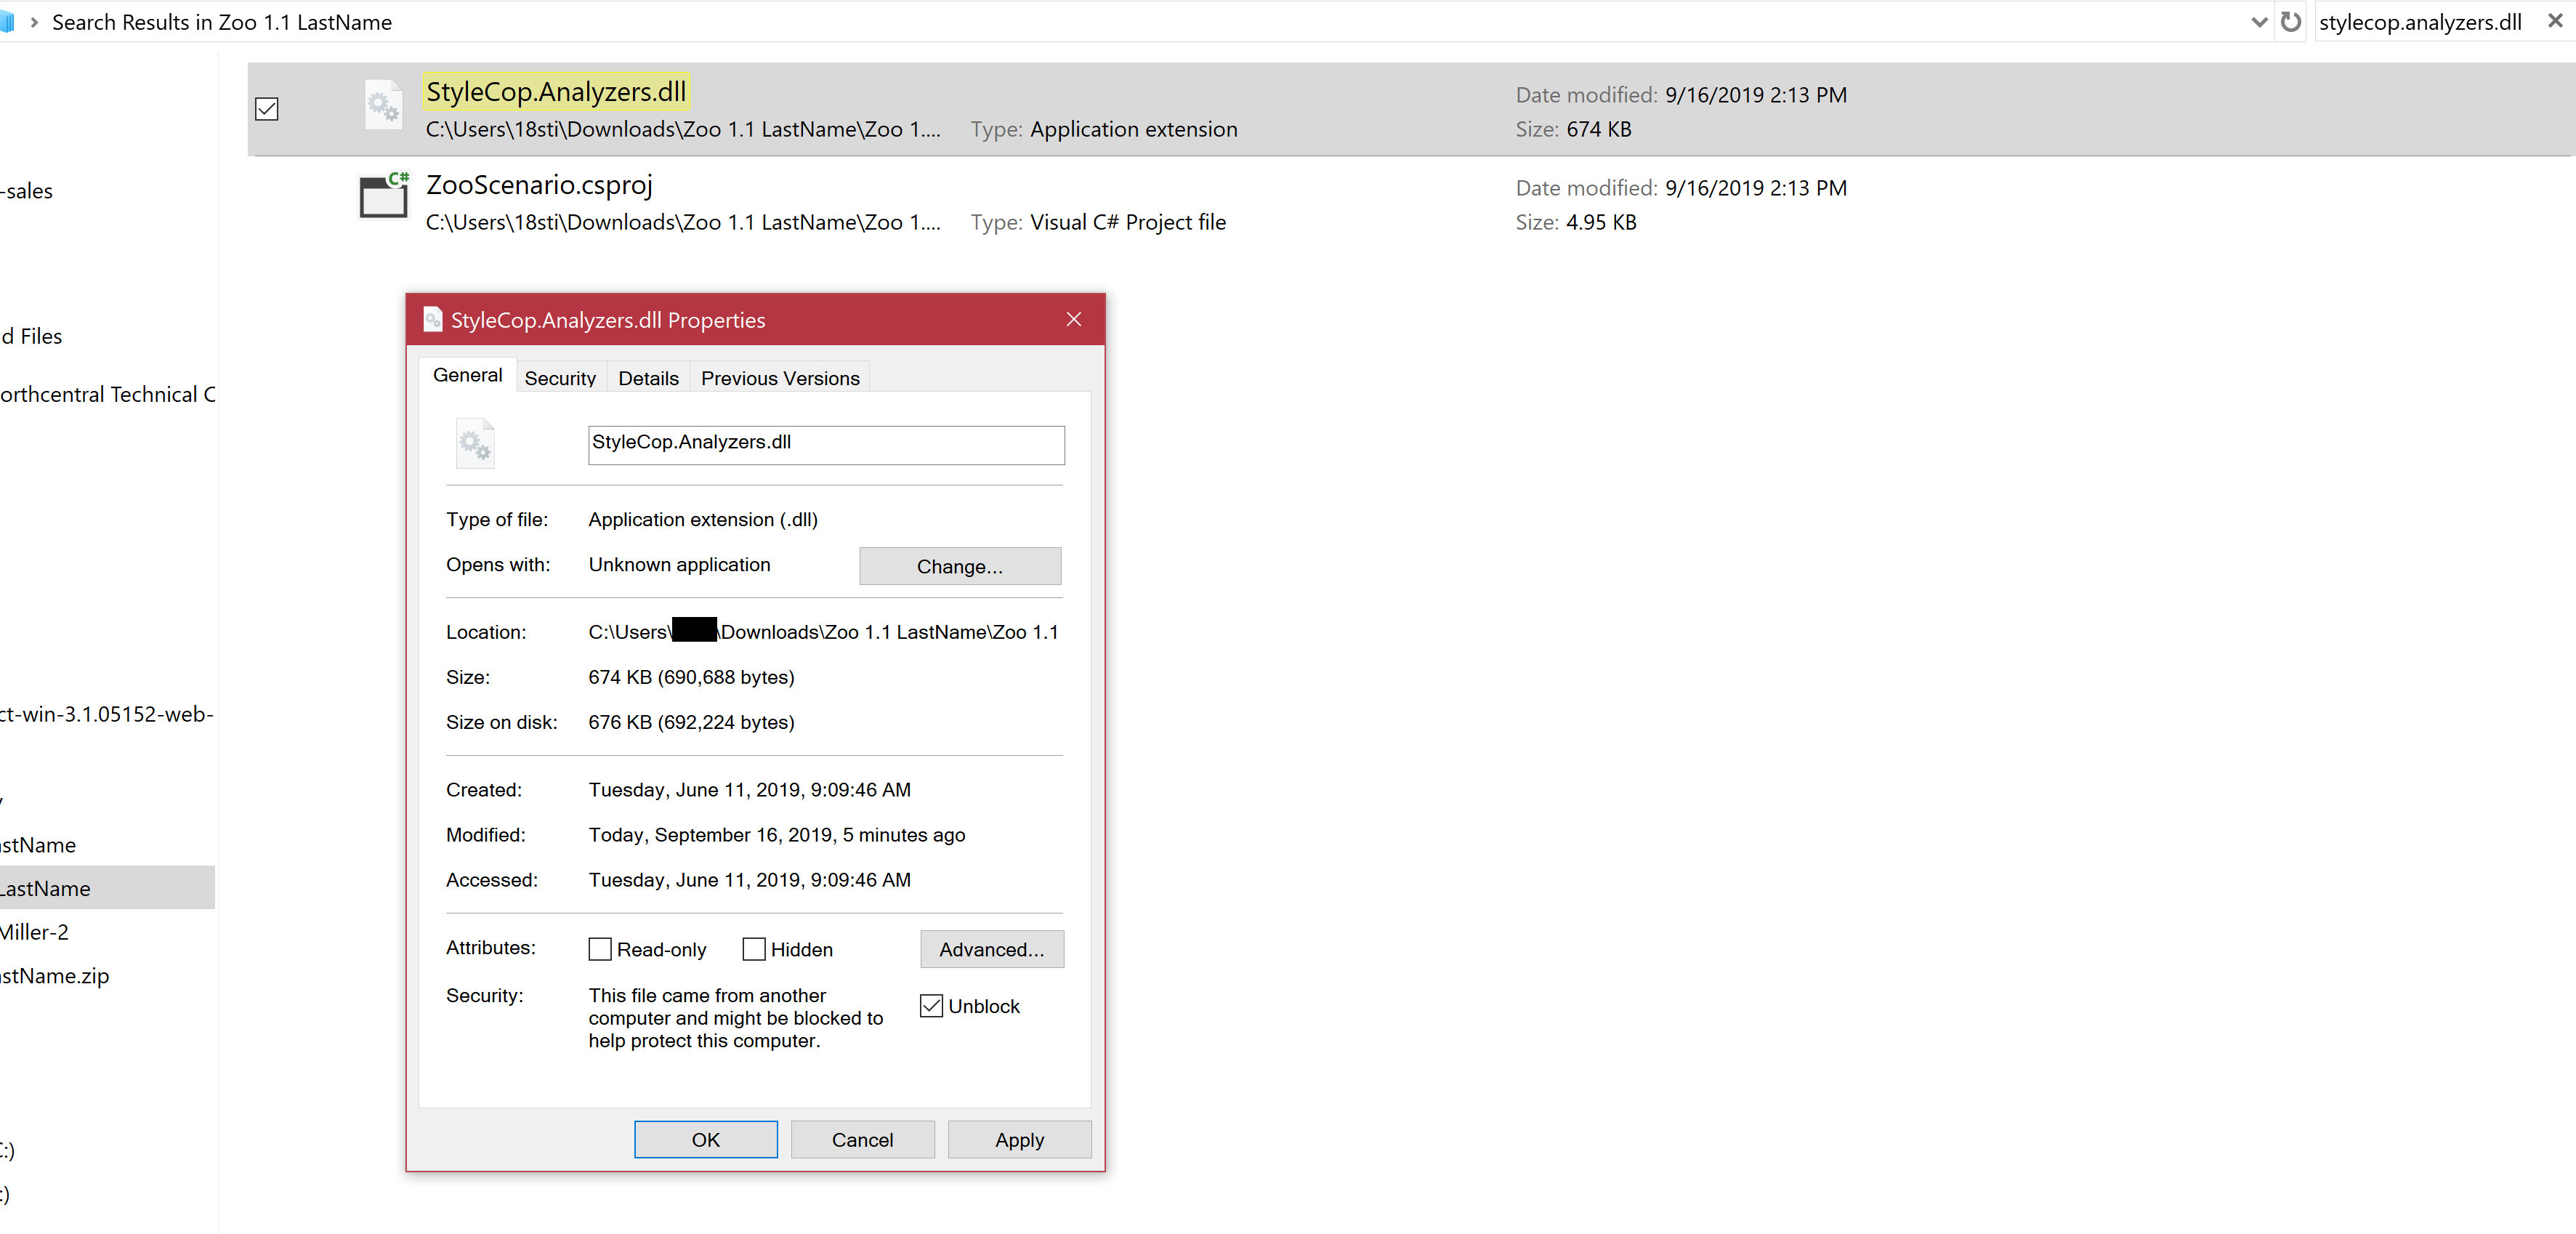
Task: Click 'Search Results in Zoo 1.1 LastName' breadcrumb
Action: coord(222,22)
